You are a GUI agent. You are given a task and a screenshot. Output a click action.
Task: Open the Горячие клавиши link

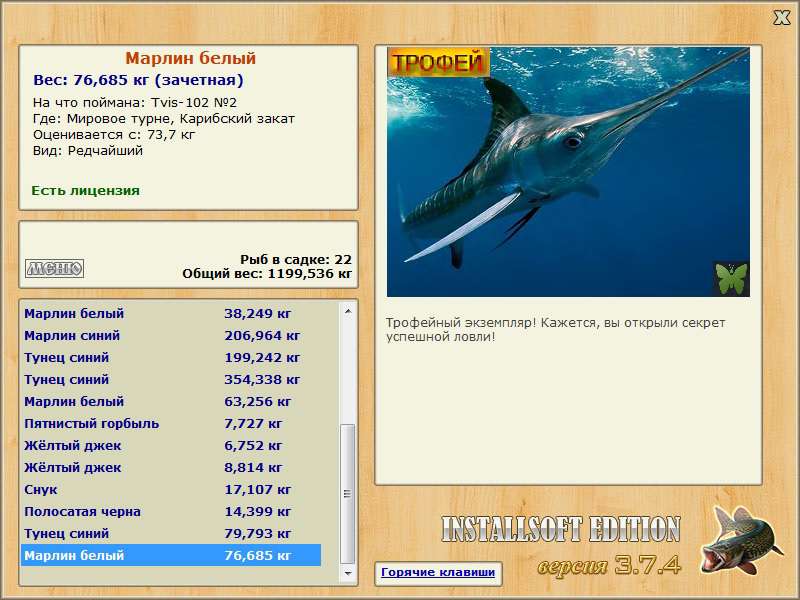tap(438, 572)
